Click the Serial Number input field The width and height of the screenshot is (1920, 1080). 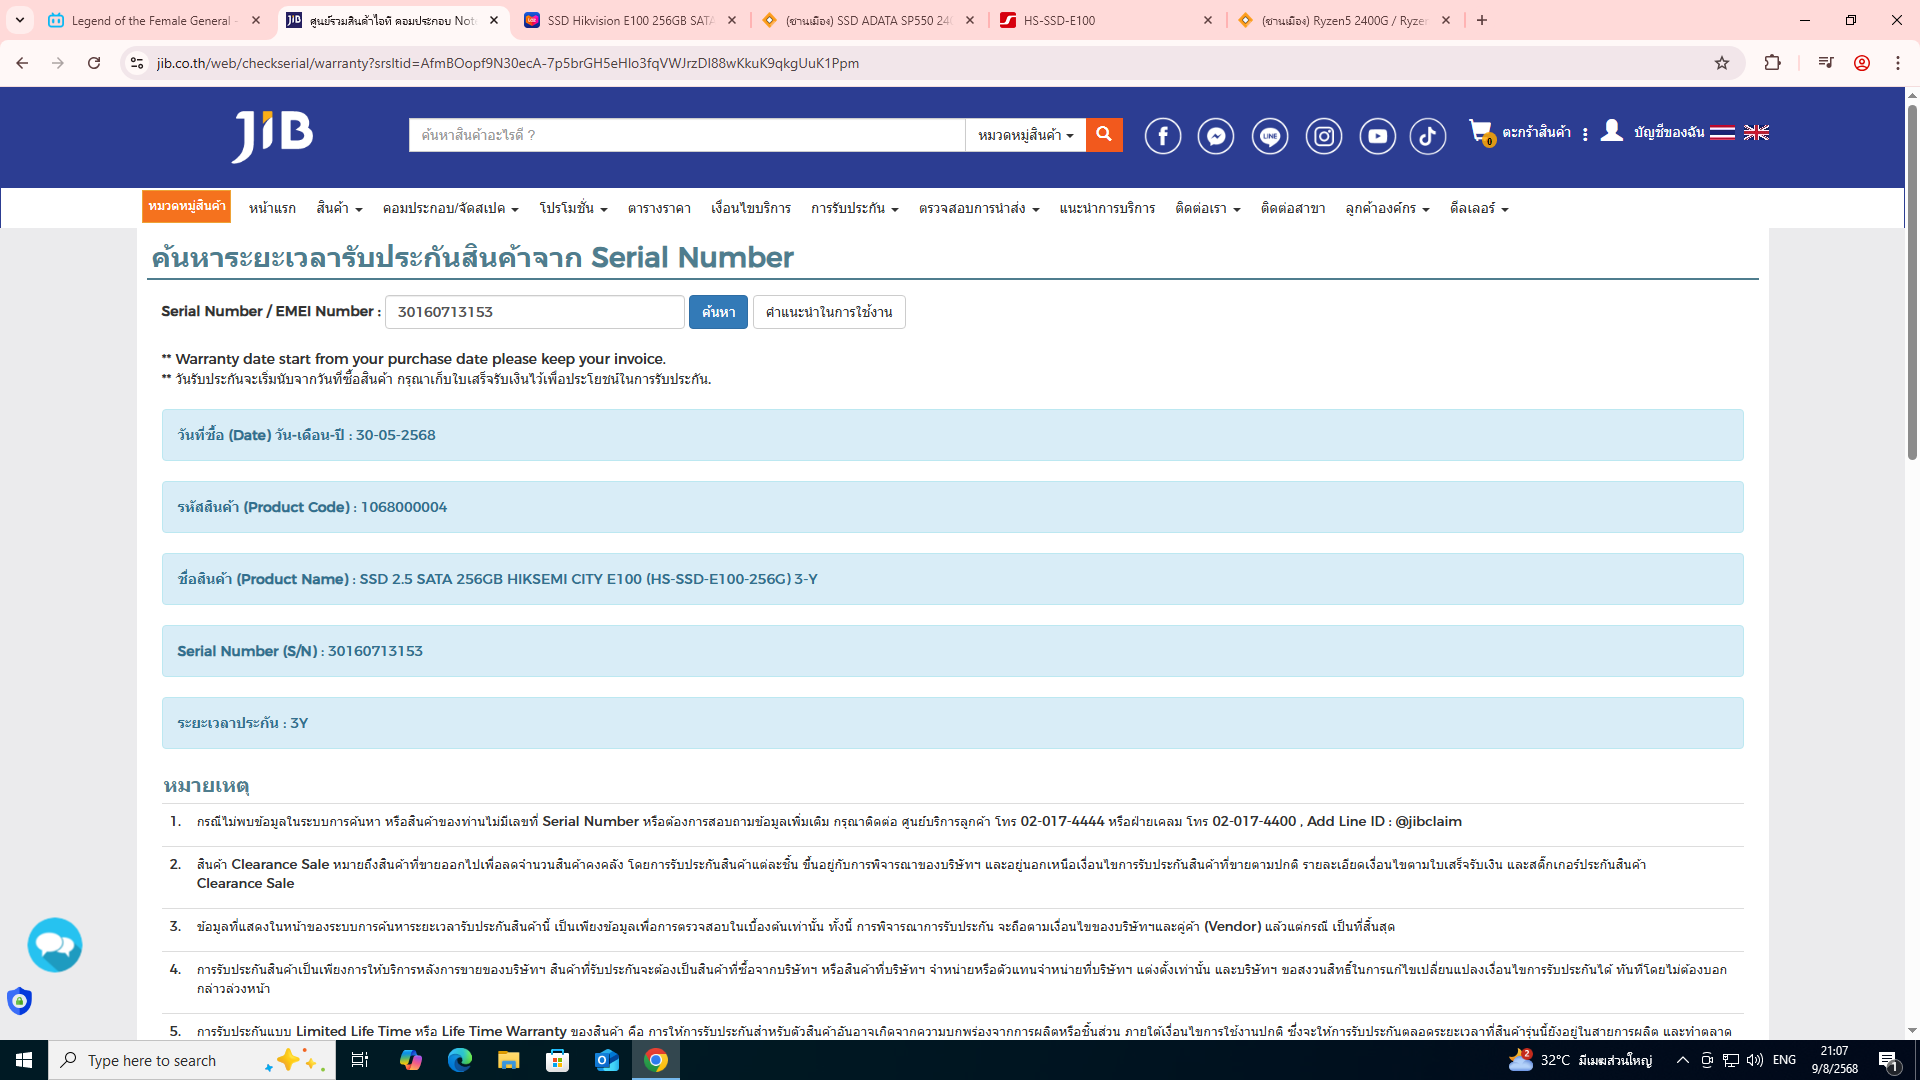(534, 312)
